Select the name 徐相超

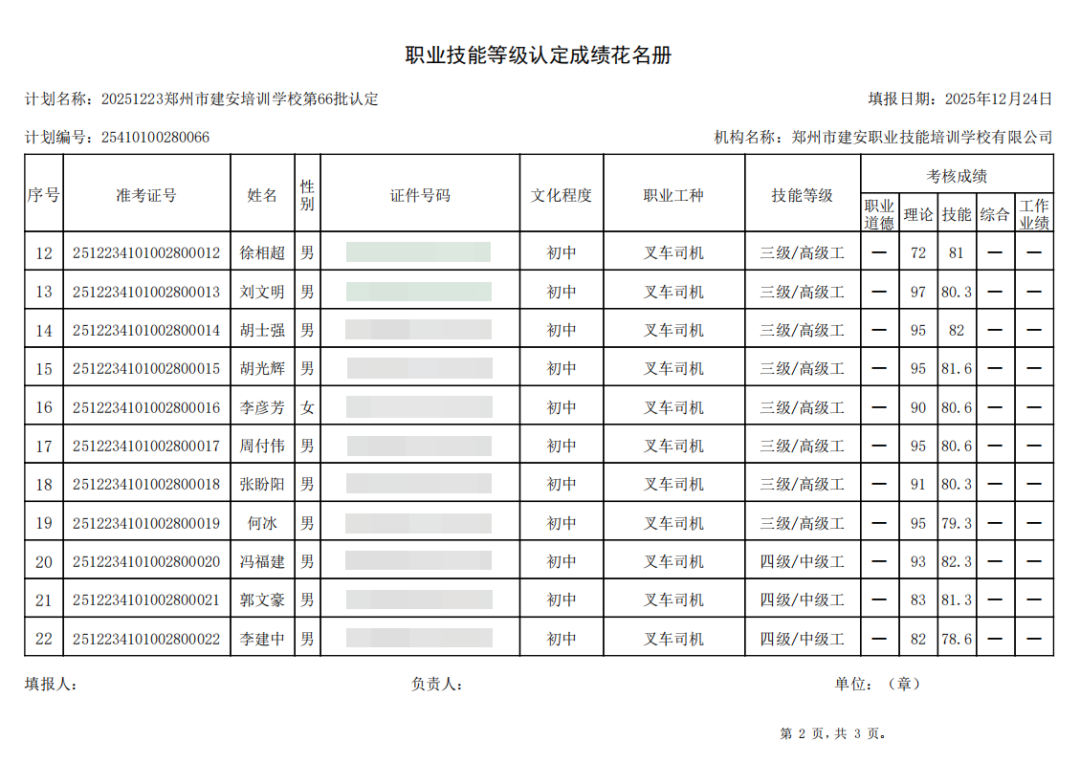[262, 253]
